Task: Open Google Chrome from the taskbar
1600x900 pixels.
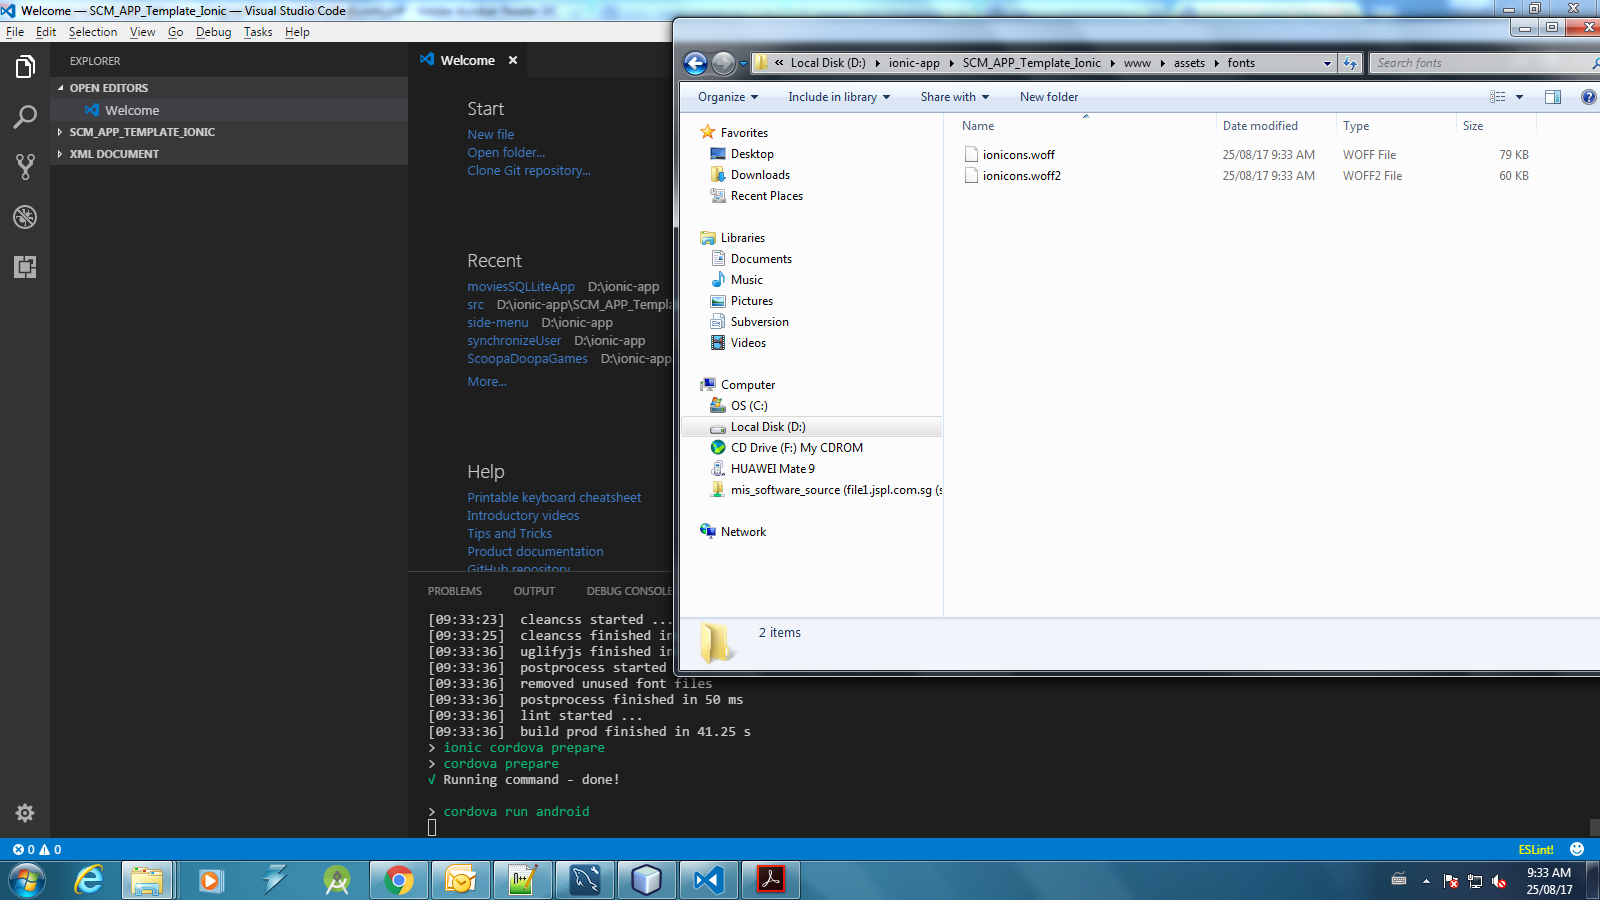Action: (399, 881)
